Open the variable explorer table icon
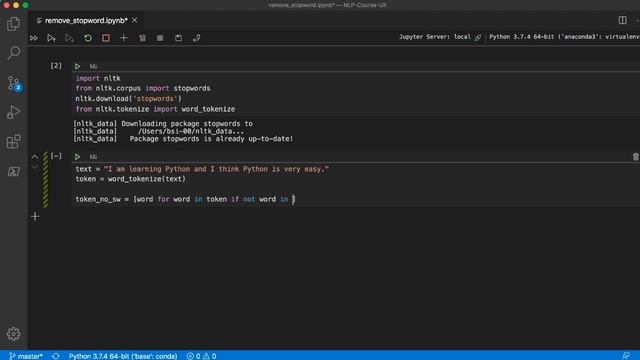The width and height of the screenshot is (640, 360). coord(160,38)
